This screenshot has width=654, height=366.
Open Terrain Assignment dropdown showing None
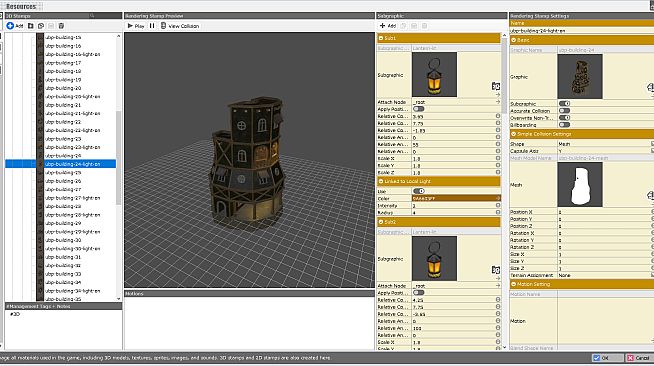click(x=606, y=275)
